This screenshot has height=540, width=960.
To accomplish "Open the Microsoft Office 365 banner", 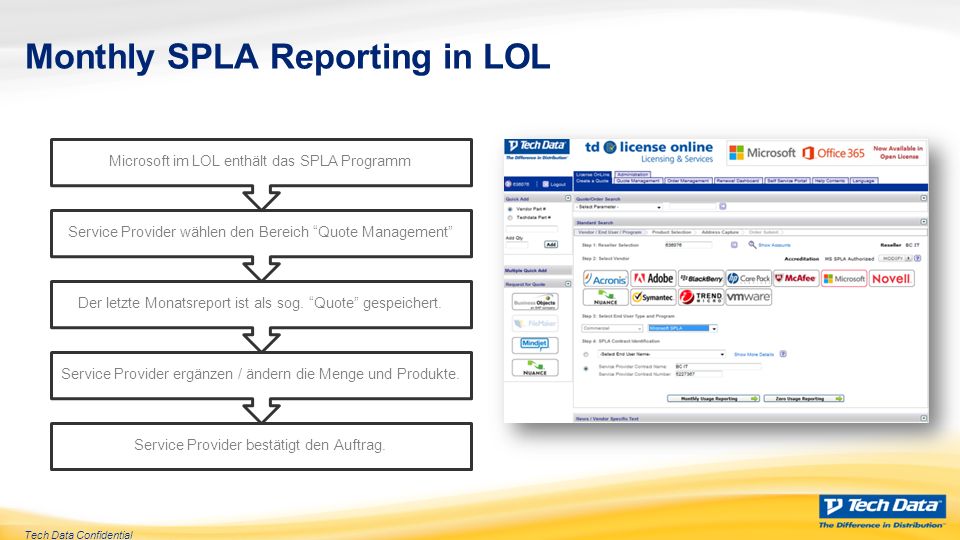I will coord(827,152).
